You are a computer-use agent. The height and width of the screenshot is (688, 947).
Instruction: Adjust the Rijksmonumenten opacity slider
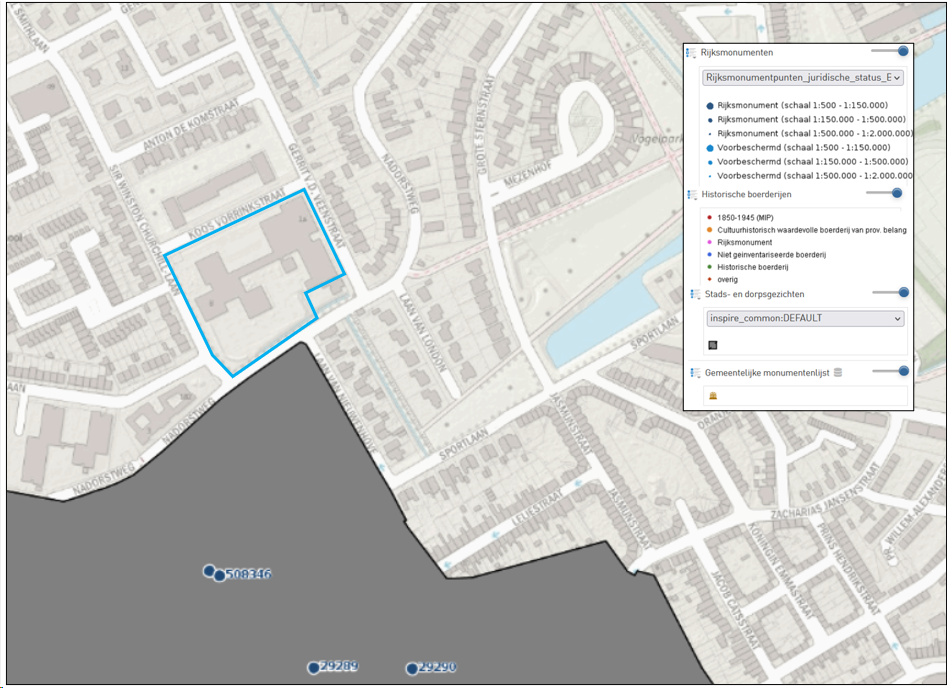coord(890,51)
